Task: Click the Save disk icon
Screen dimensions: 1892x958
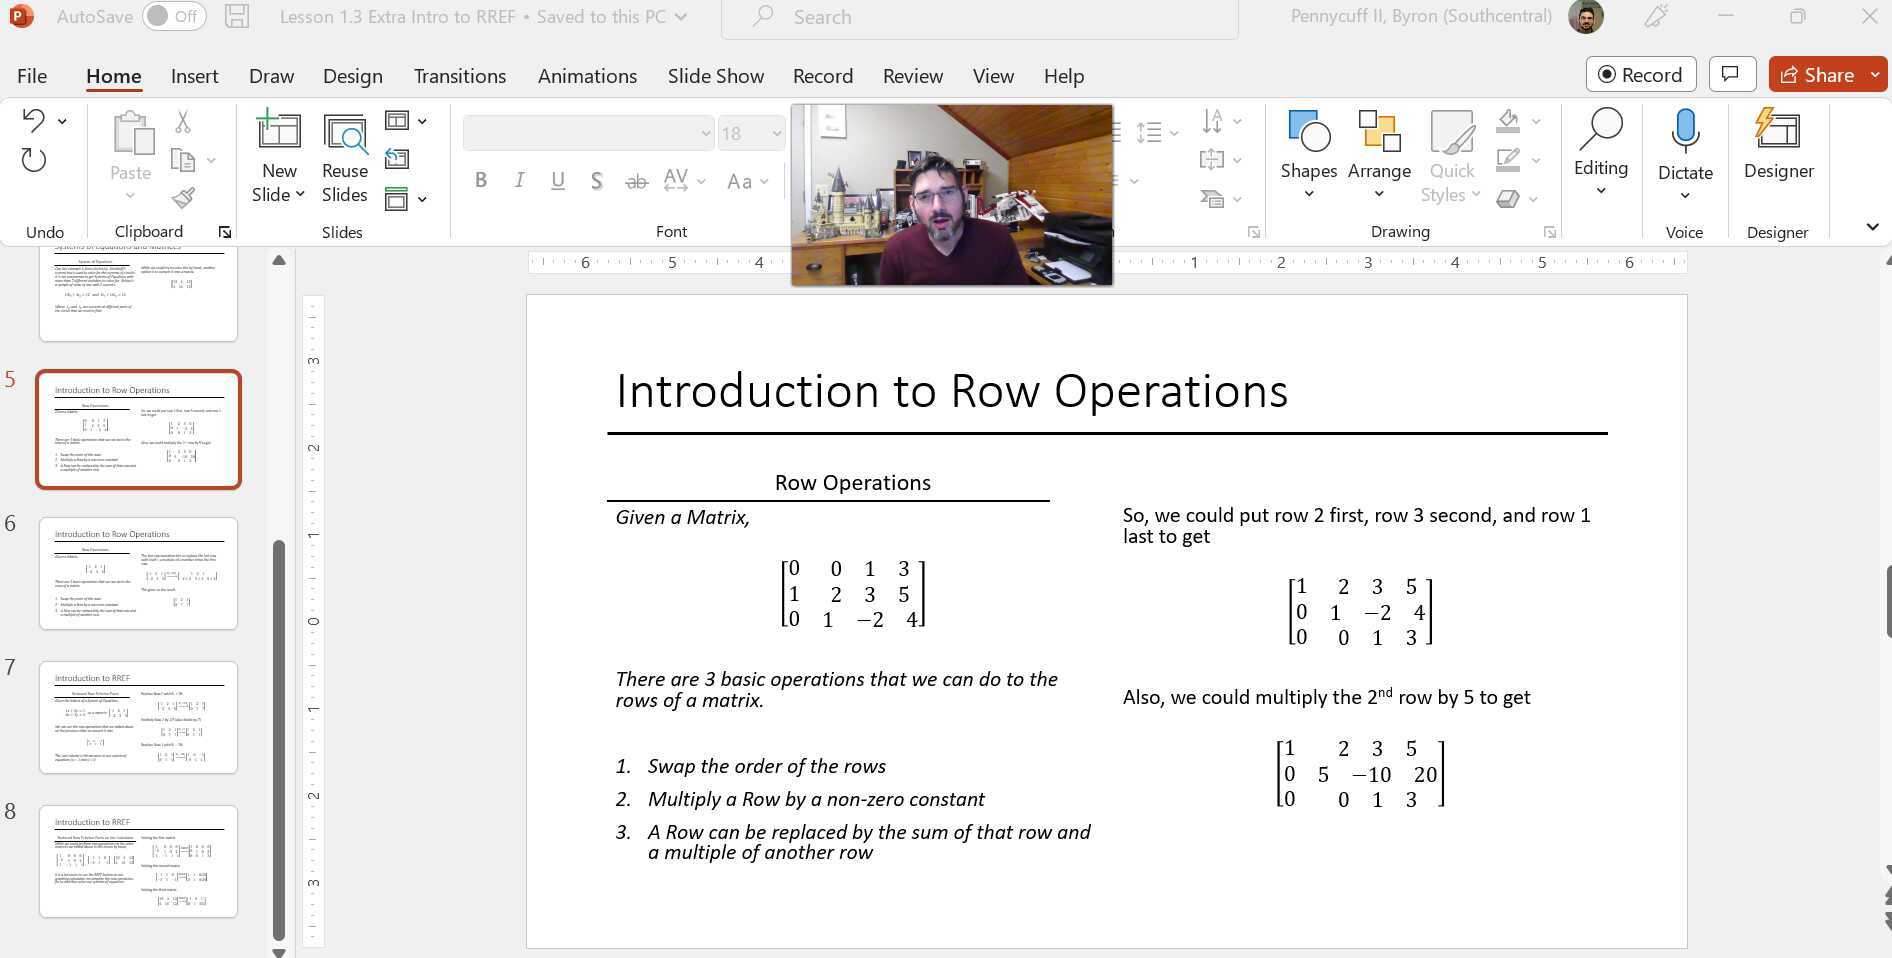Action: [x=237, y=17]
